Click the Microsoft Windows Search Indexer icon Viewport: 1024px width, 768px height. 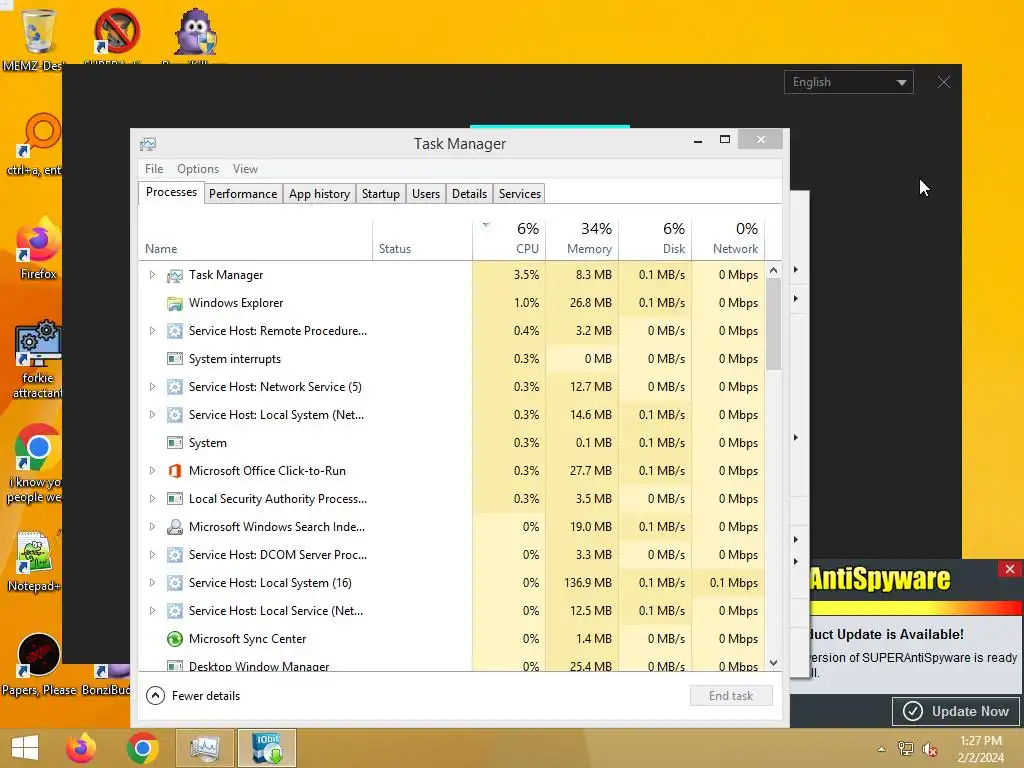[x=174, y=527]
